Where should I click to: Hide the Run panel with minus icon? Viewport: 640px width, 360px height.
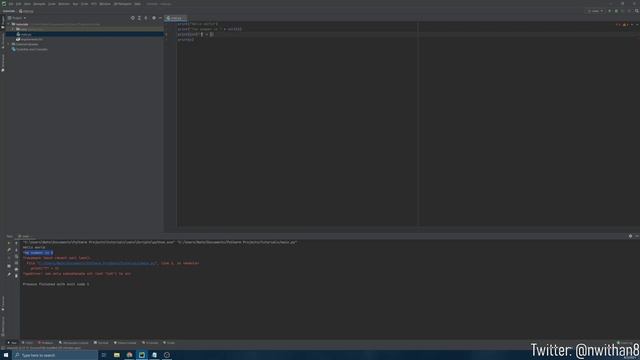pyautogui.click(x=637, y=236)
